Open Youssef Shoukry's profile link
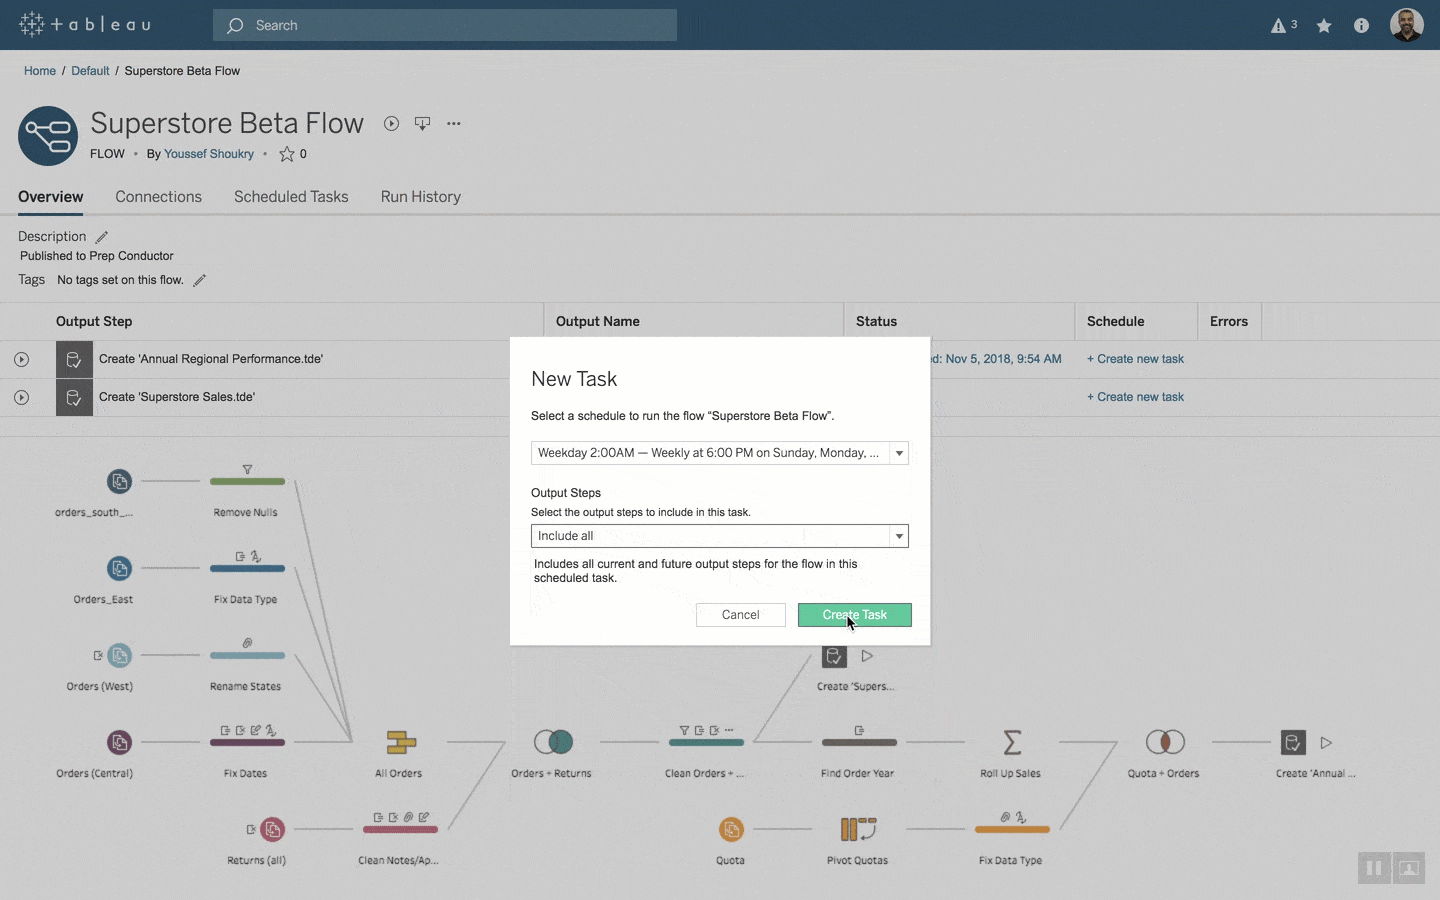This screenshot has height=900, width=1440. tap(209, 154)
